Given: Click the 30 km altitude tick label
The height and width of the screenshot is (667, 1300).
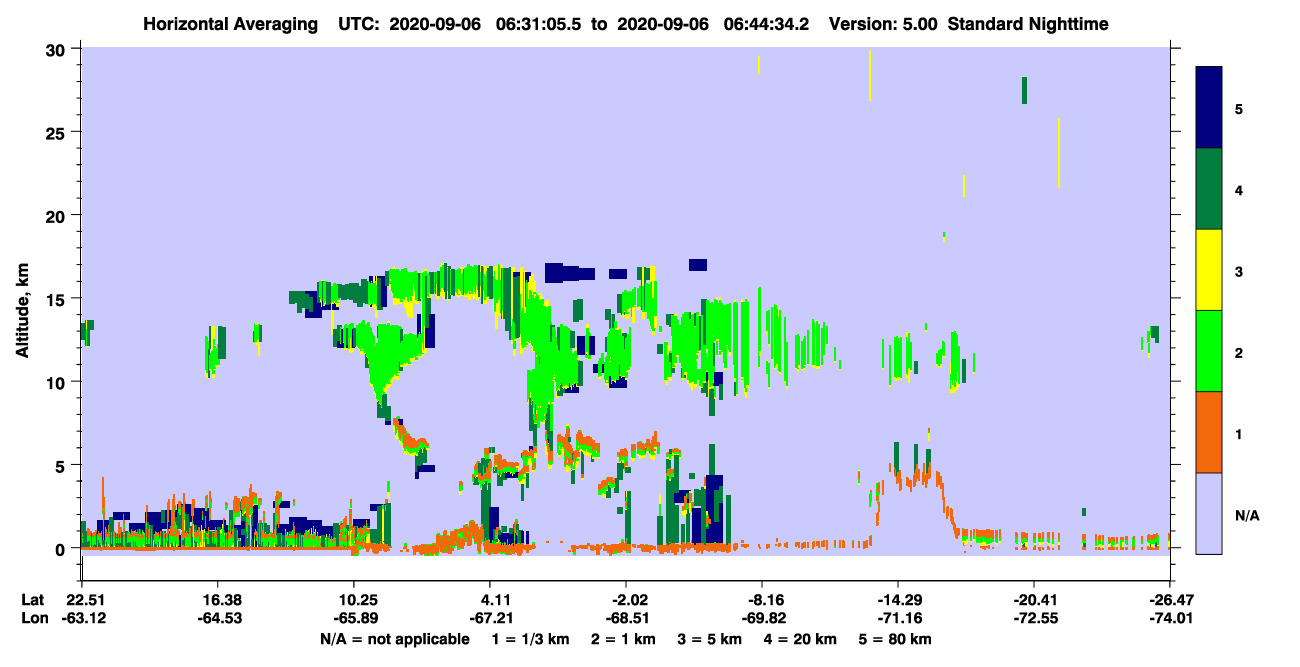Looking at the screenshot, I should (x=58, y=49).
